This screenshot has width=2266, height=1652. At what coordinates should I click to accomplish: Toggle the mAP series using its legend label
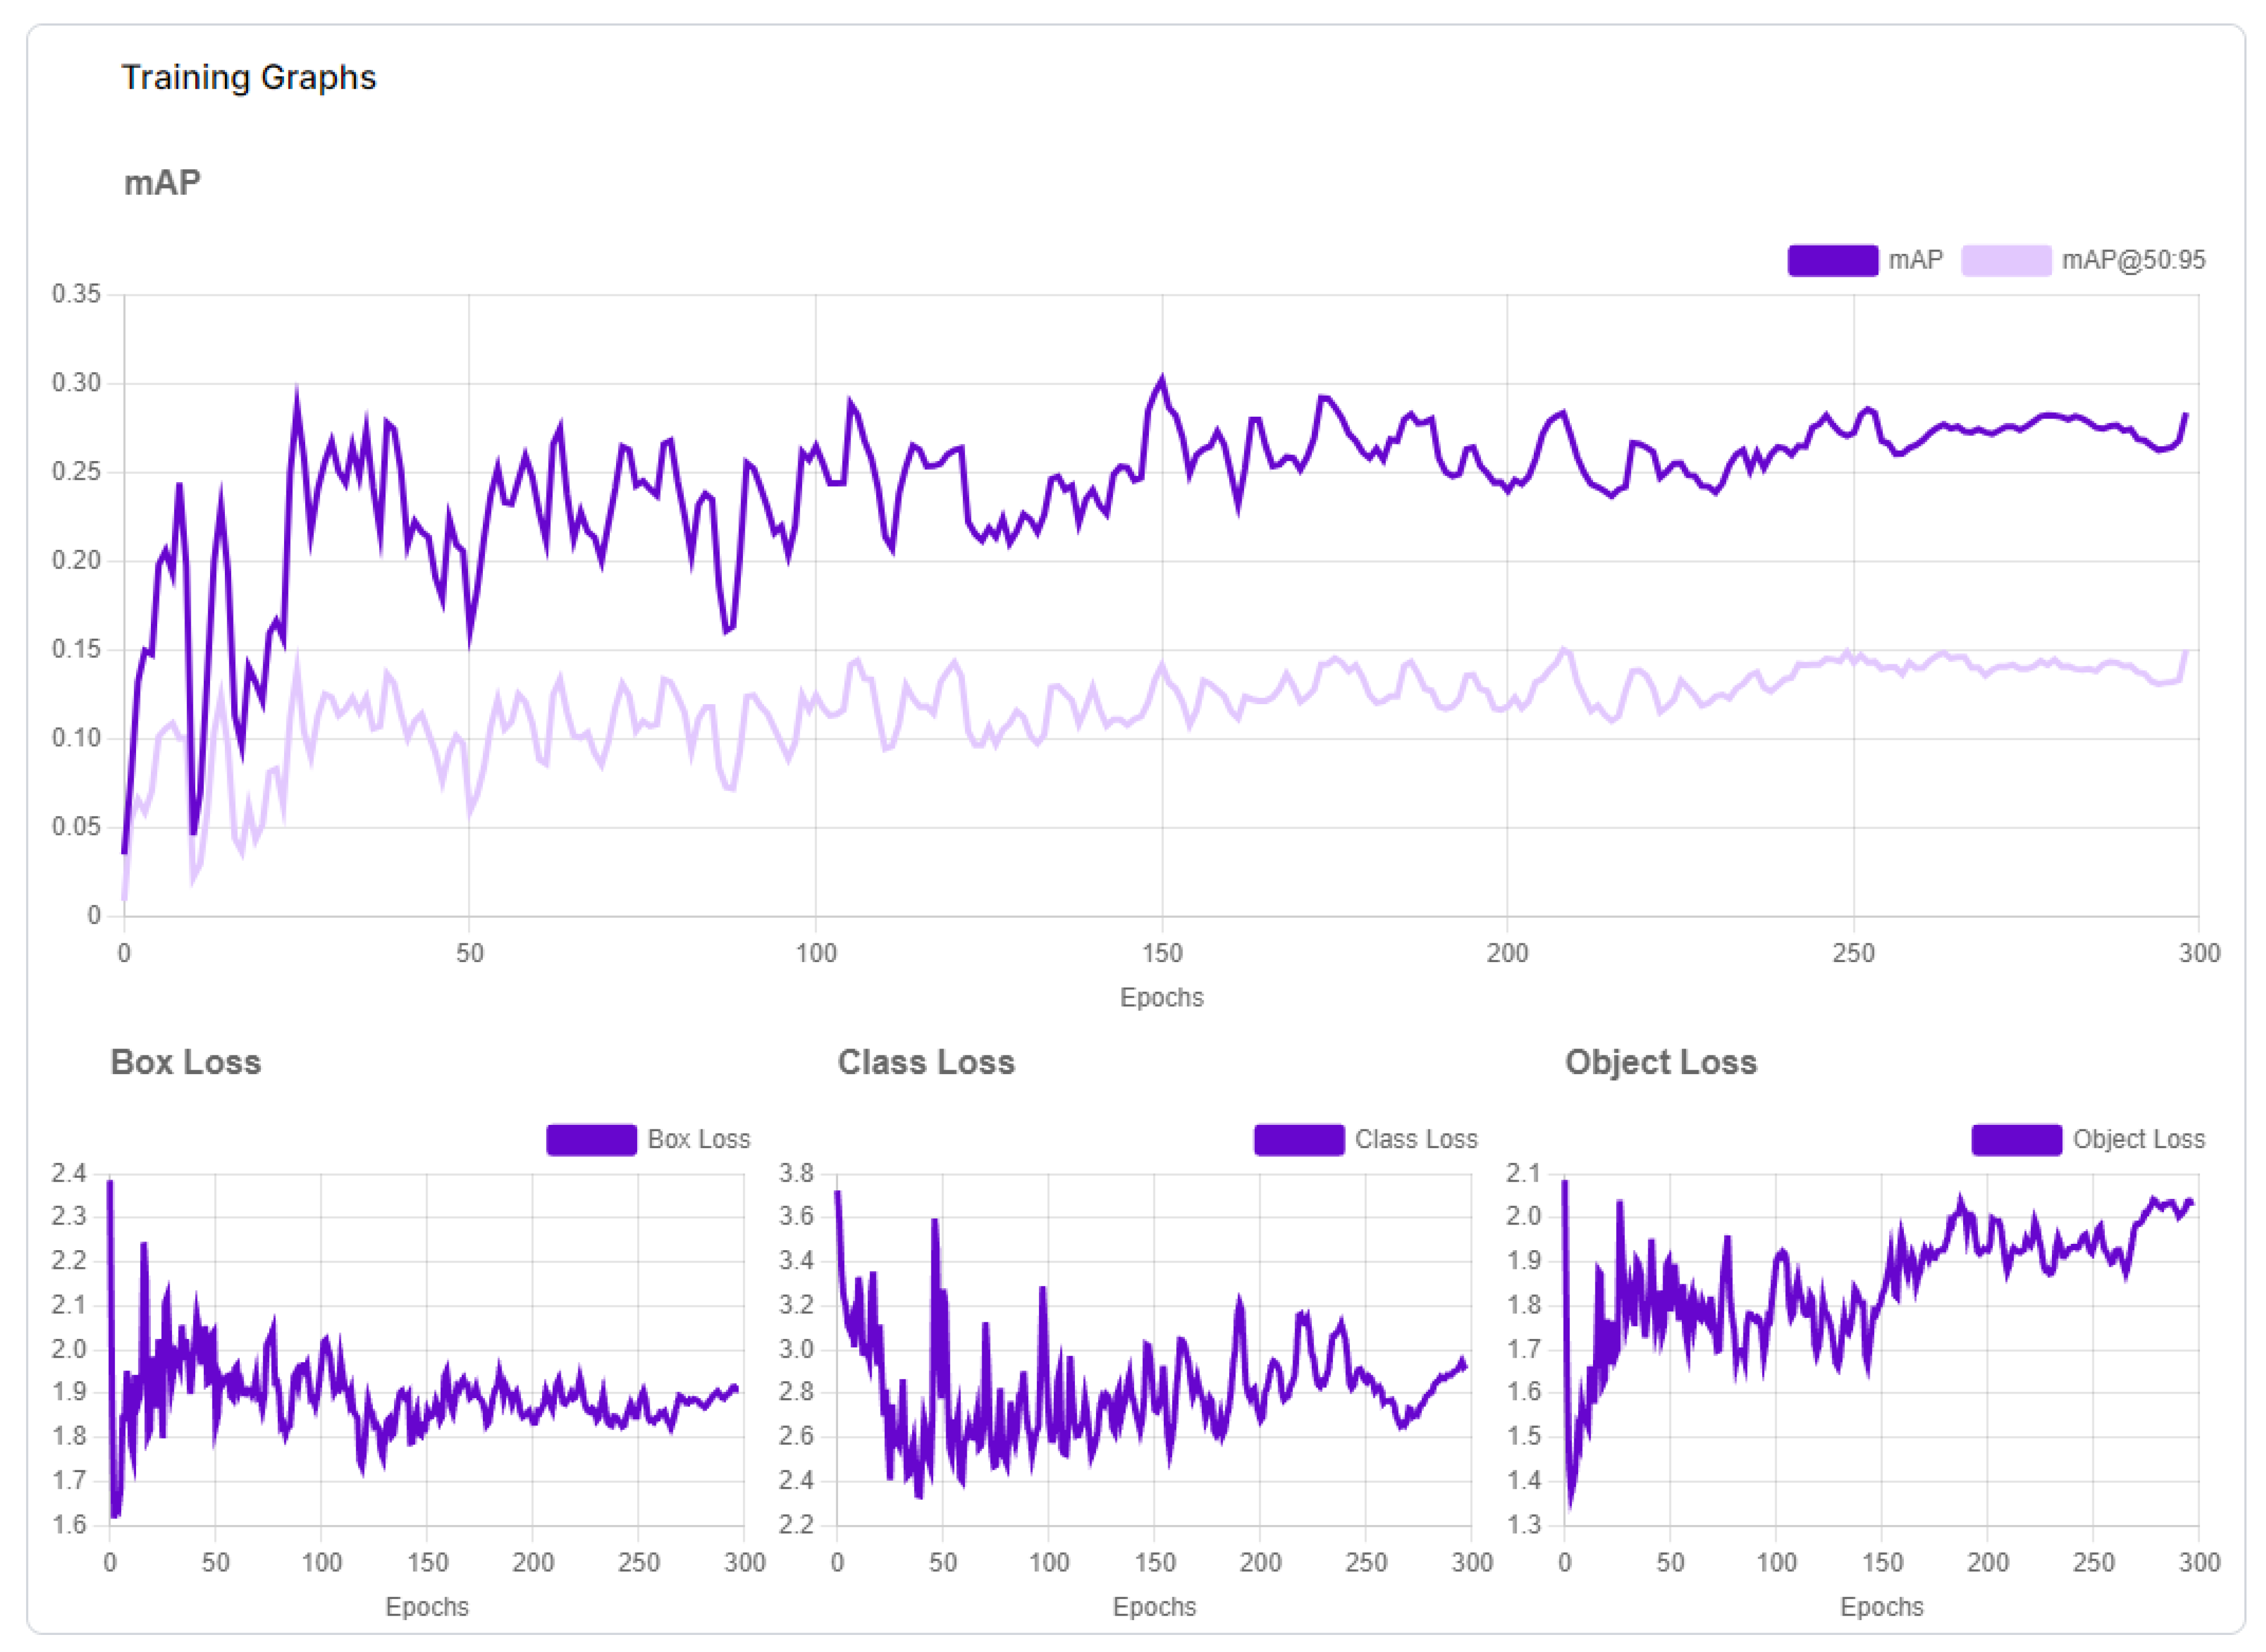1915,260
